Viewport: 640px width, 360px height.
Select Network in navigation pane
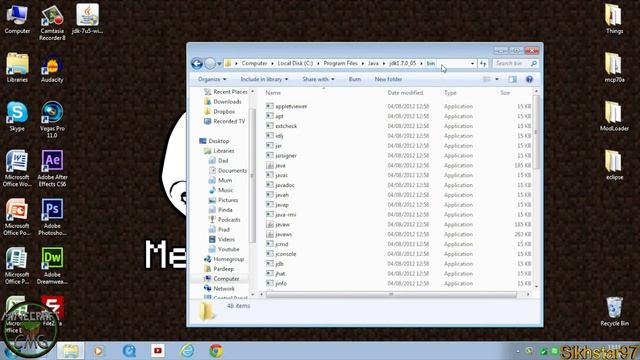[219, 289]
